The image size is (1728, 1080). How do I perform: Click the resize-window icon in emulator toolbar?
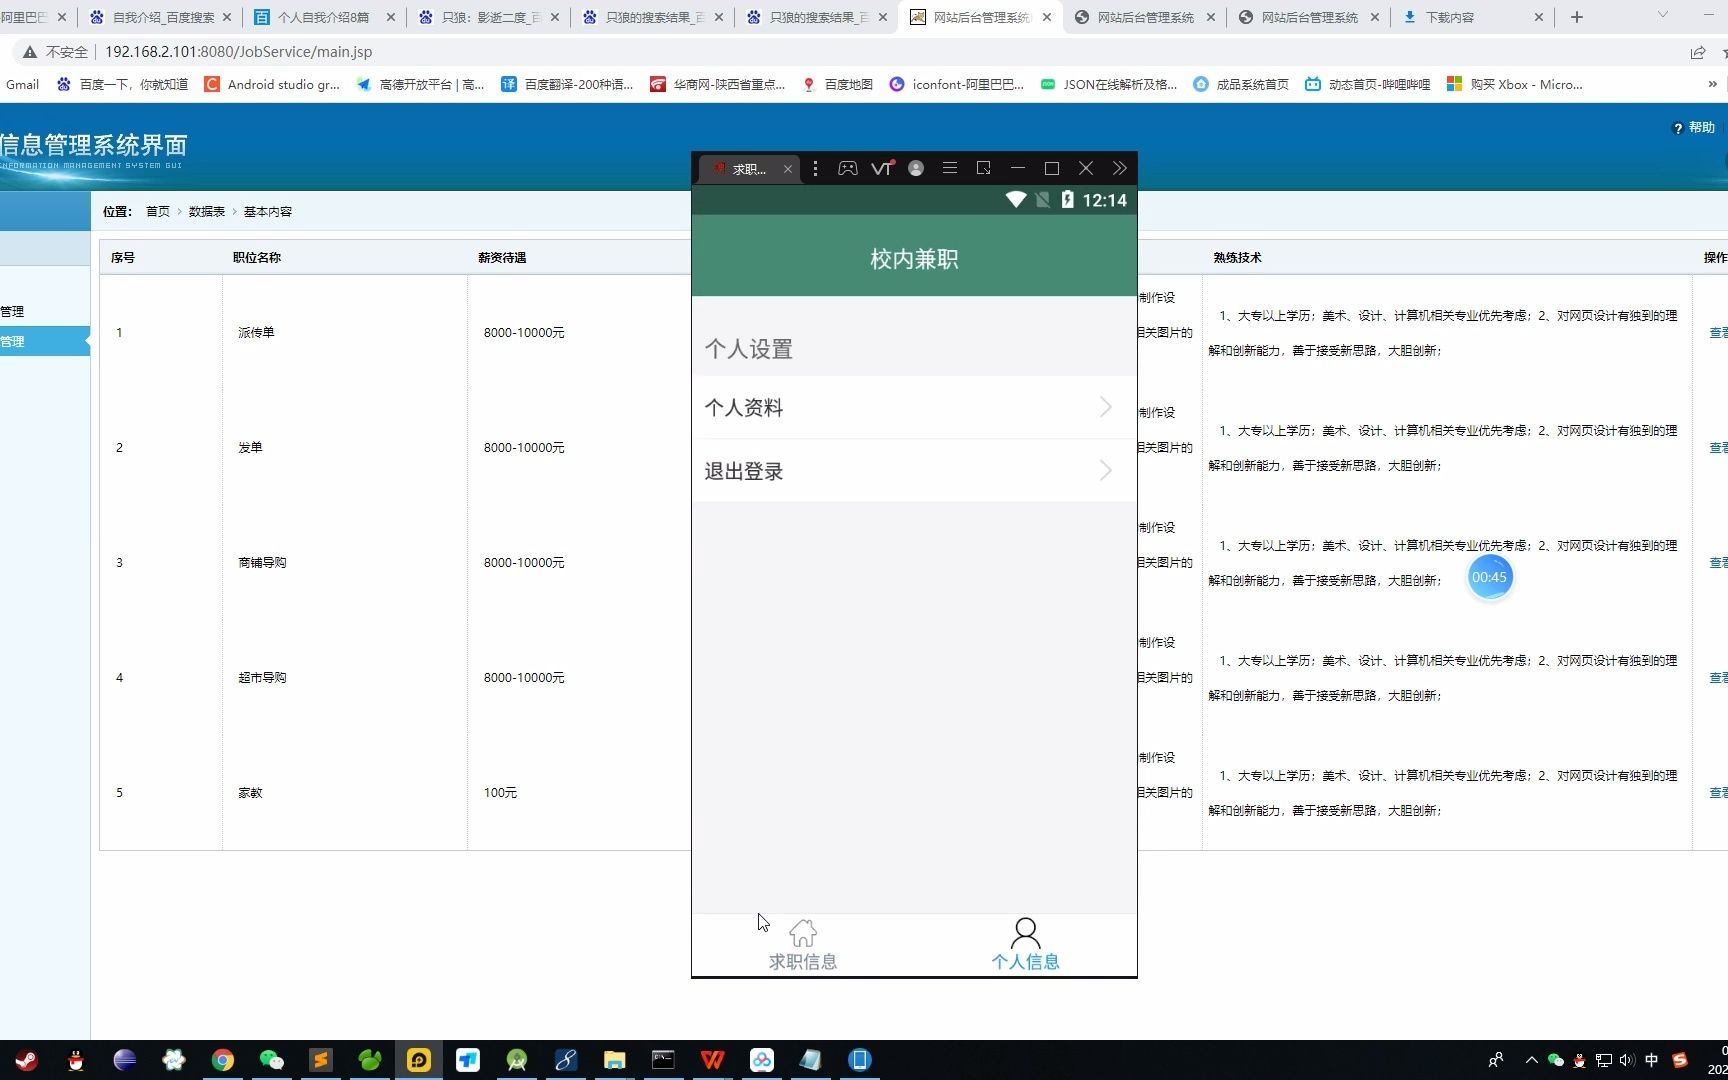[983, 168]
